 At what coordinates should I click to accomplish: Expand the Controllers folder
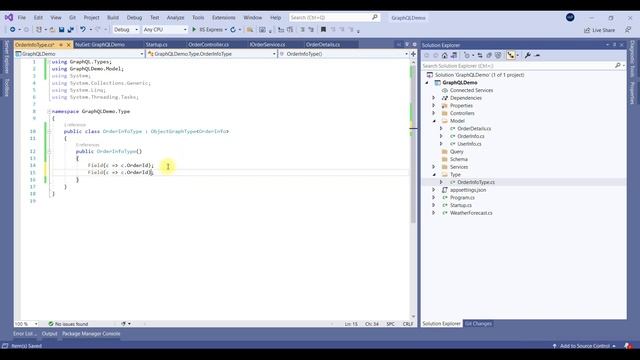(434, 113)
